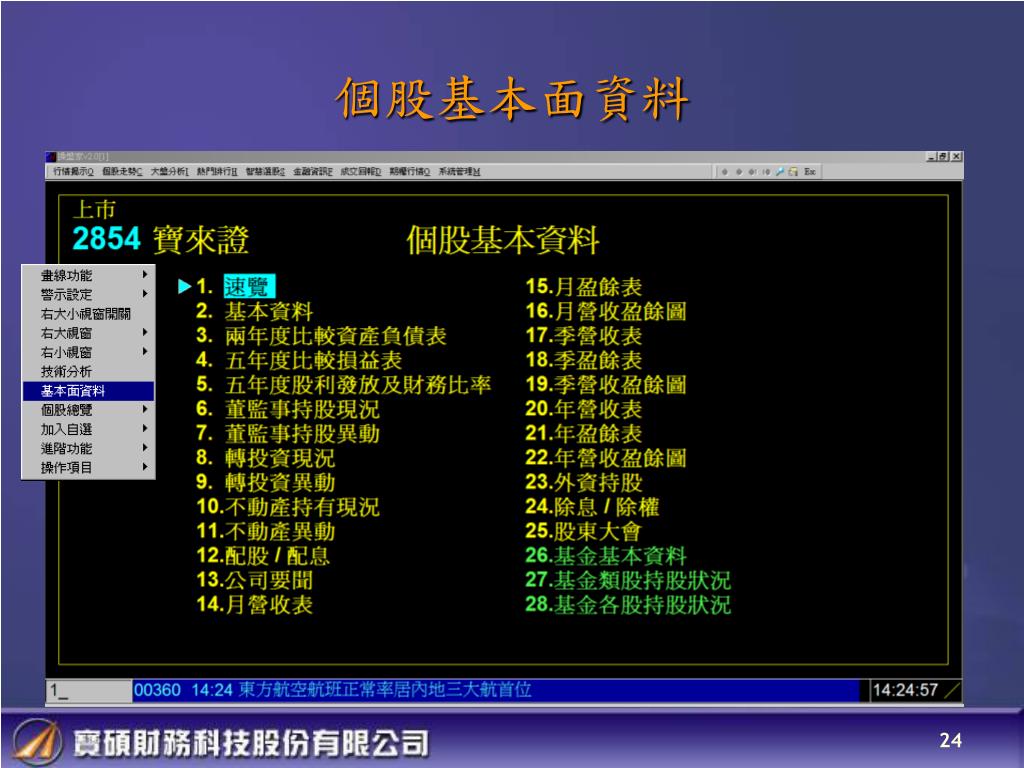Click the yellow printer-like toolbar icon
The width and height of the screenshot is (1024, 768).
(793, 172)
